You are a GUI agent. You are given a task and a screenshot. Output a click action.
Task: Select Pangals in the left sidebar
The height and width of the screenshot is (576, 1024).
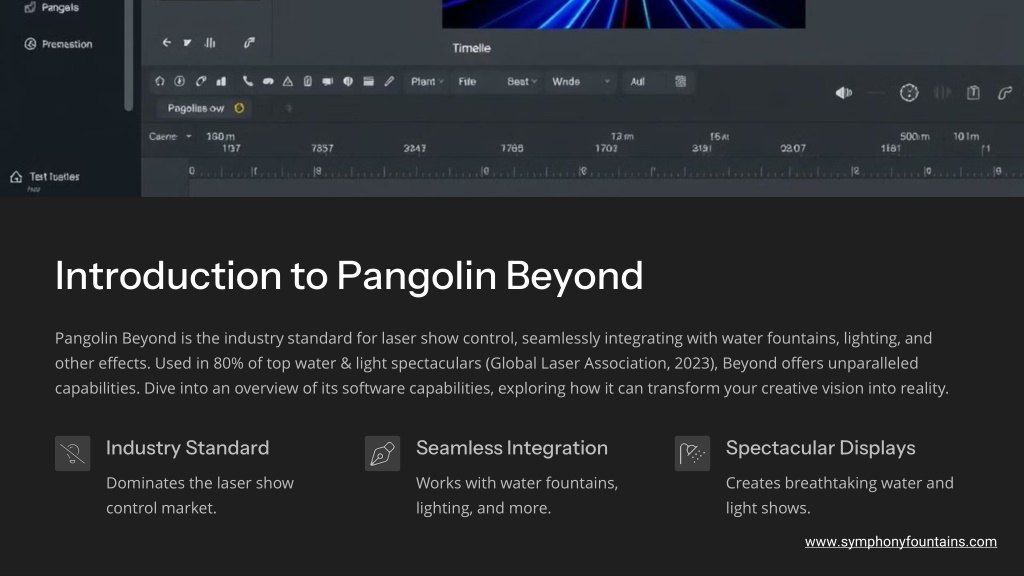point(51,8)
